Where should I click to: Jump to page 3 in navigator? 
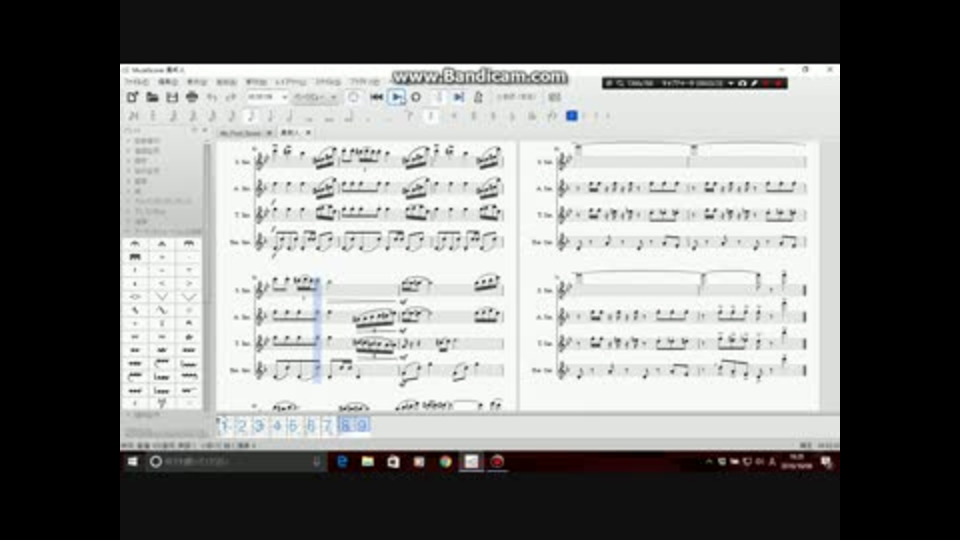click(259, 426)
